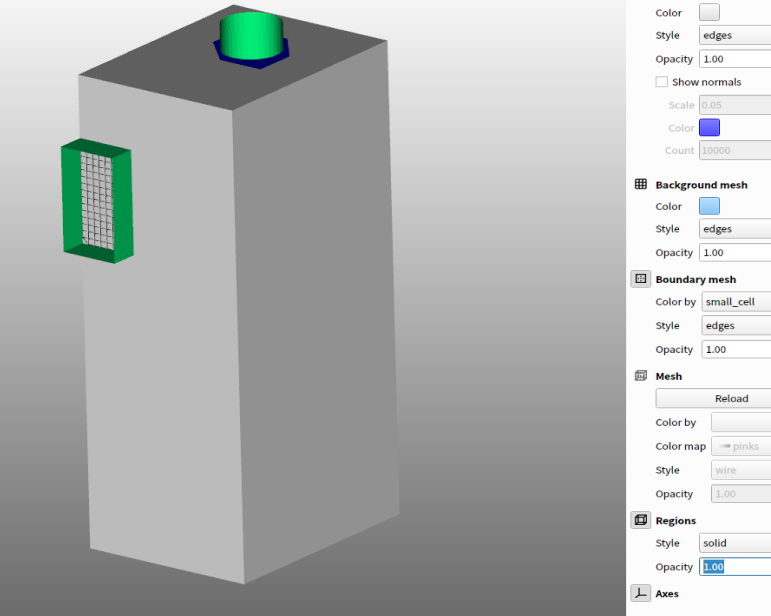The image size is (771, 616).
Task: Click the Background mesh Opacity field
Action: point(735,253)
